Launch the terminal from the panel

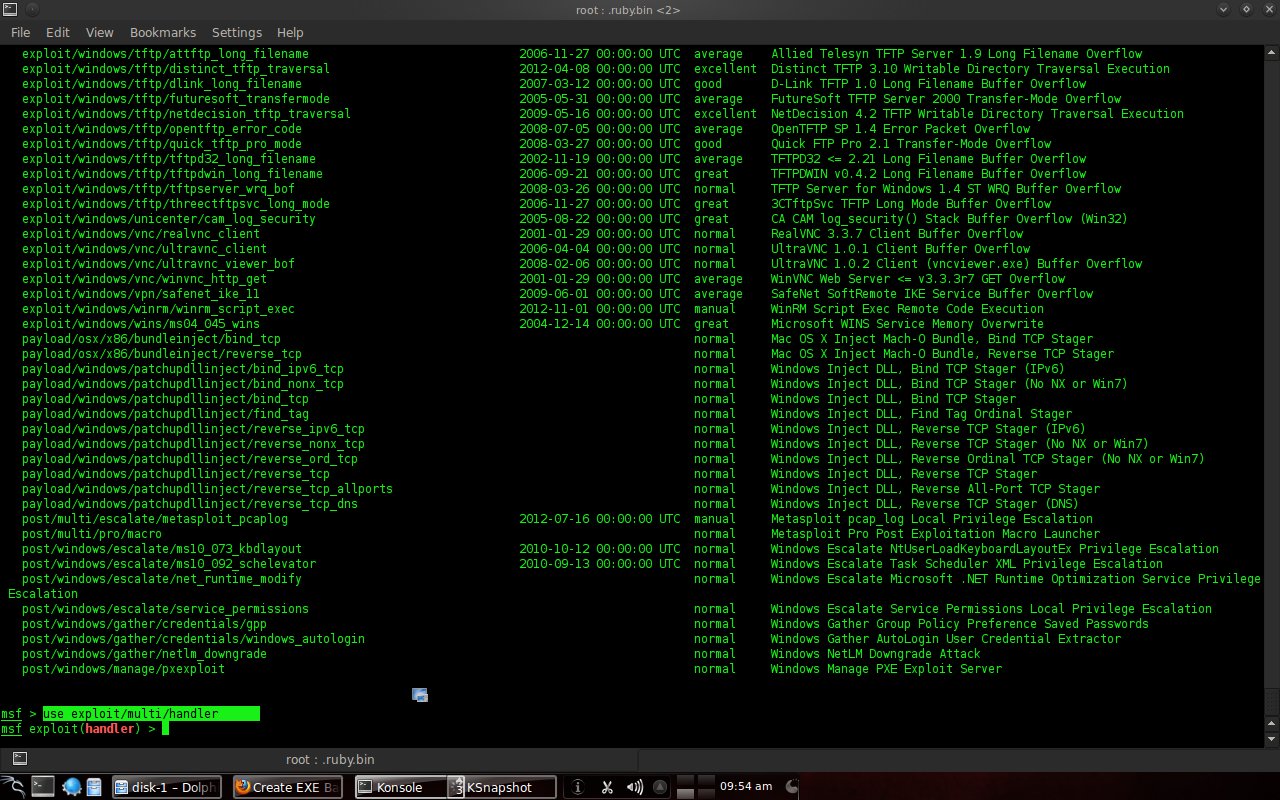pos(43,786)
